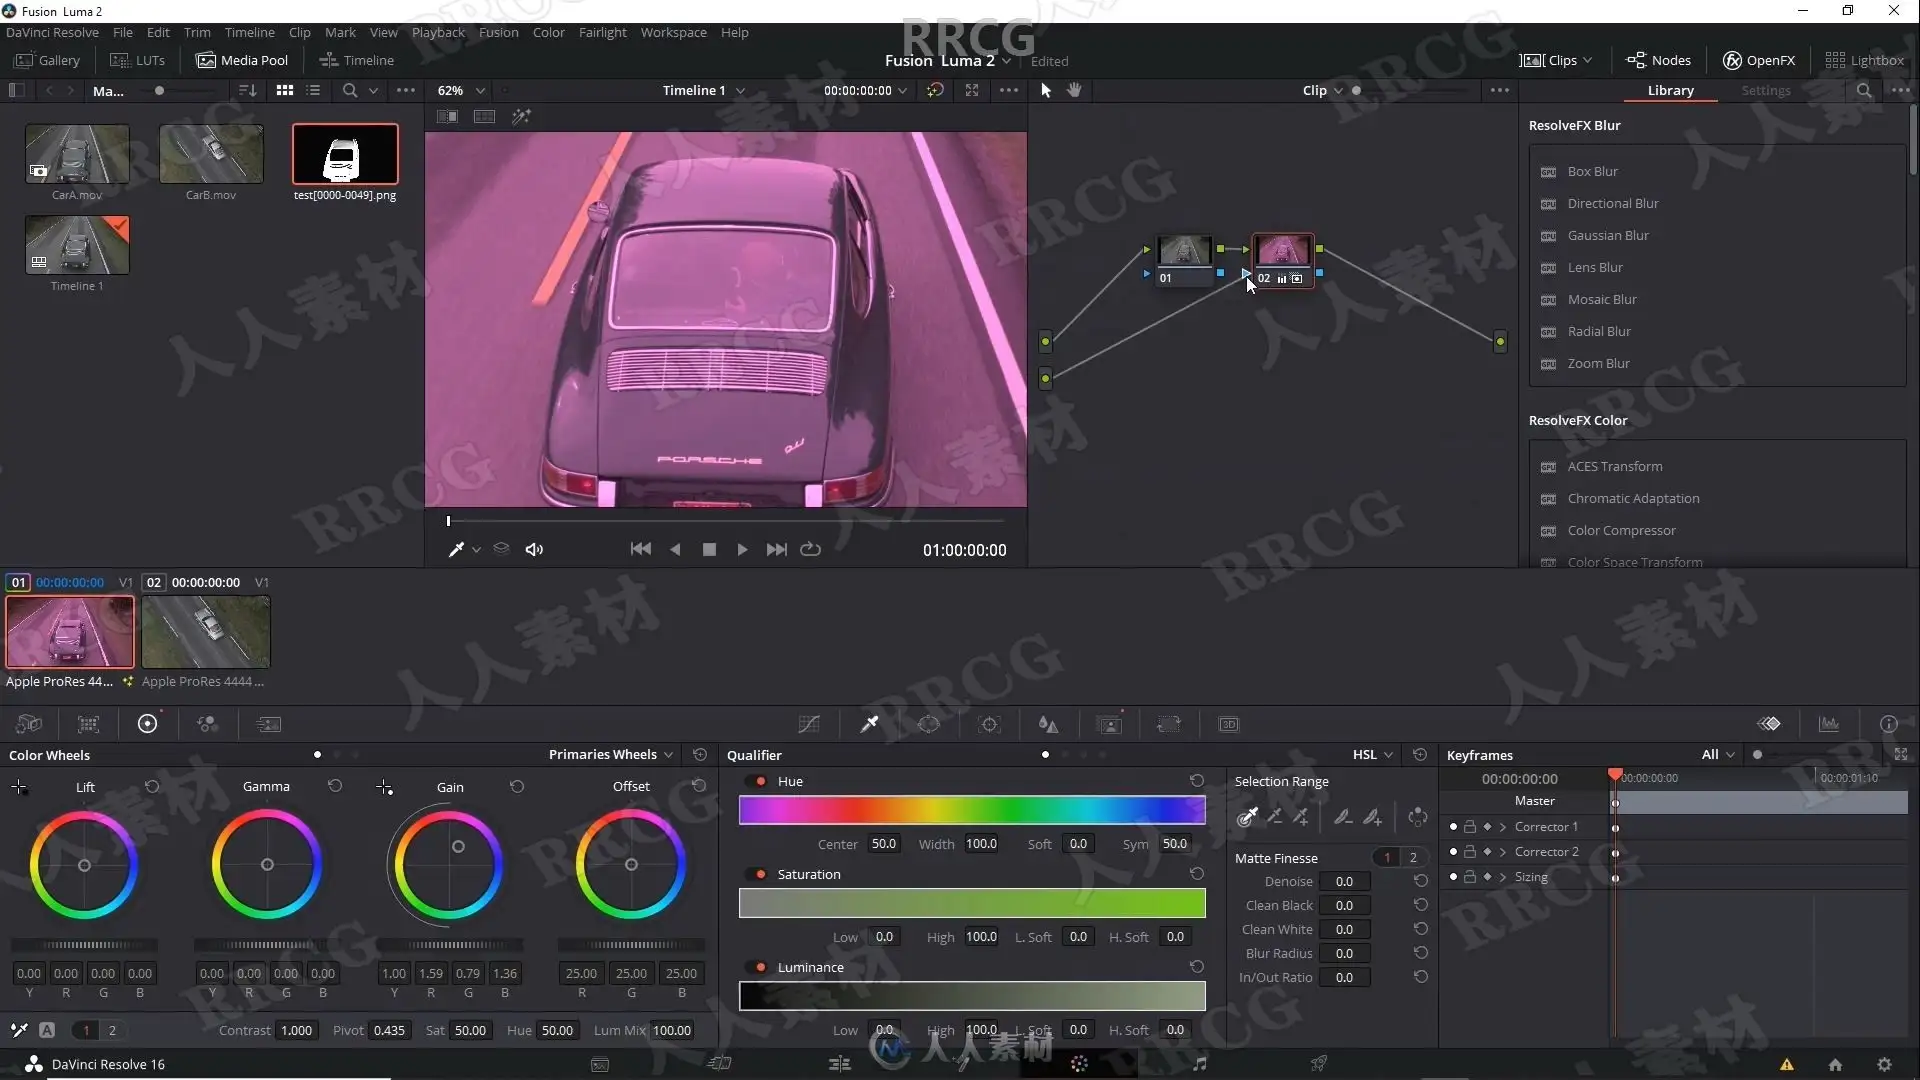Open Primaries Wheels mode dropdown
1920x1080 pixels.
(611, 755)
